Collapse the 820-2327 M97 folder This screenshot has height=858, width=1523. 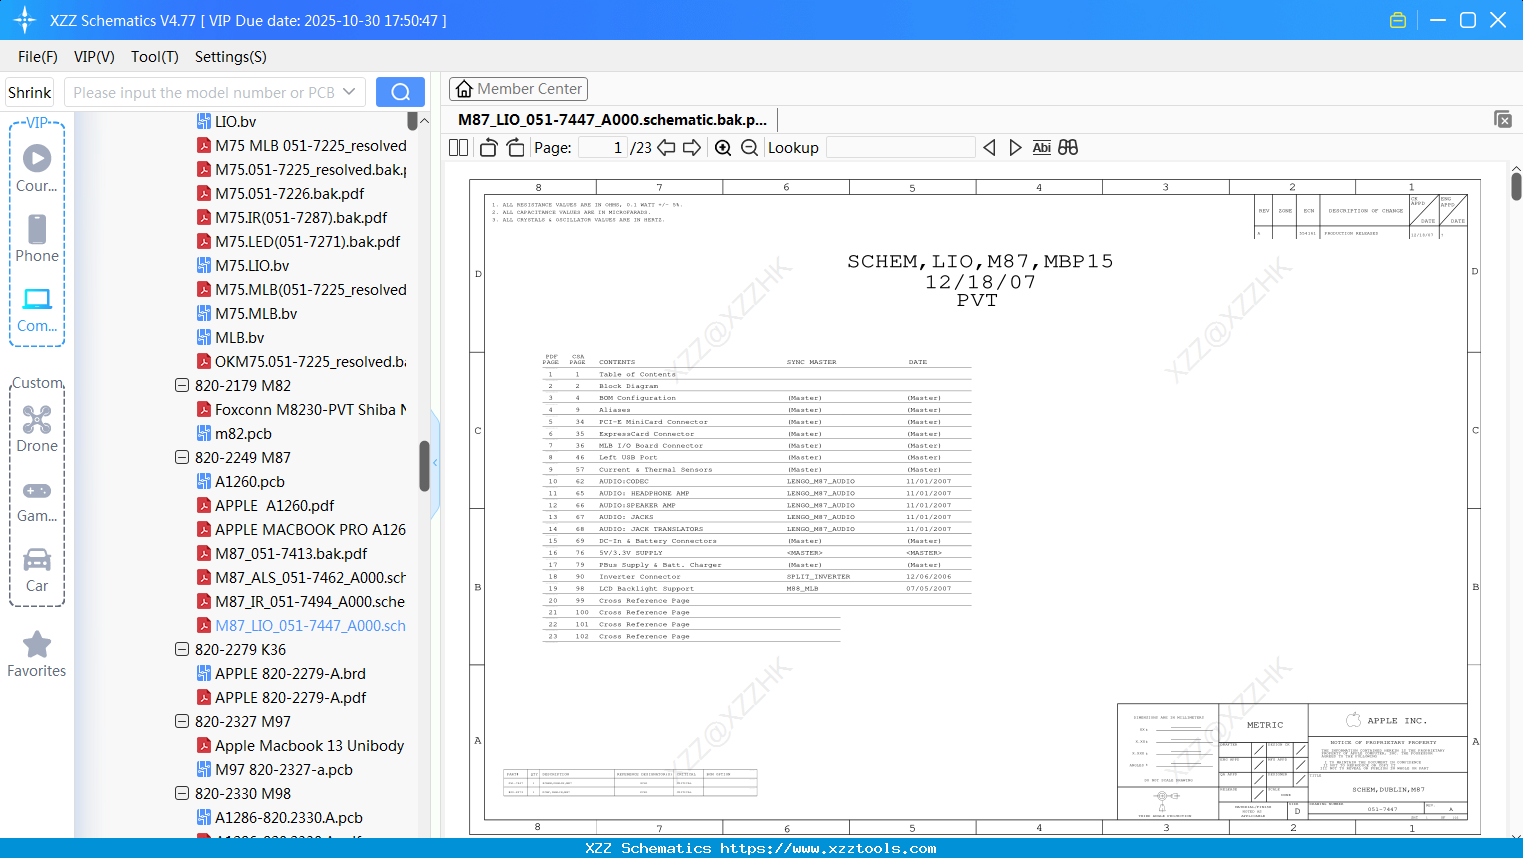click(x=182, y=722)
